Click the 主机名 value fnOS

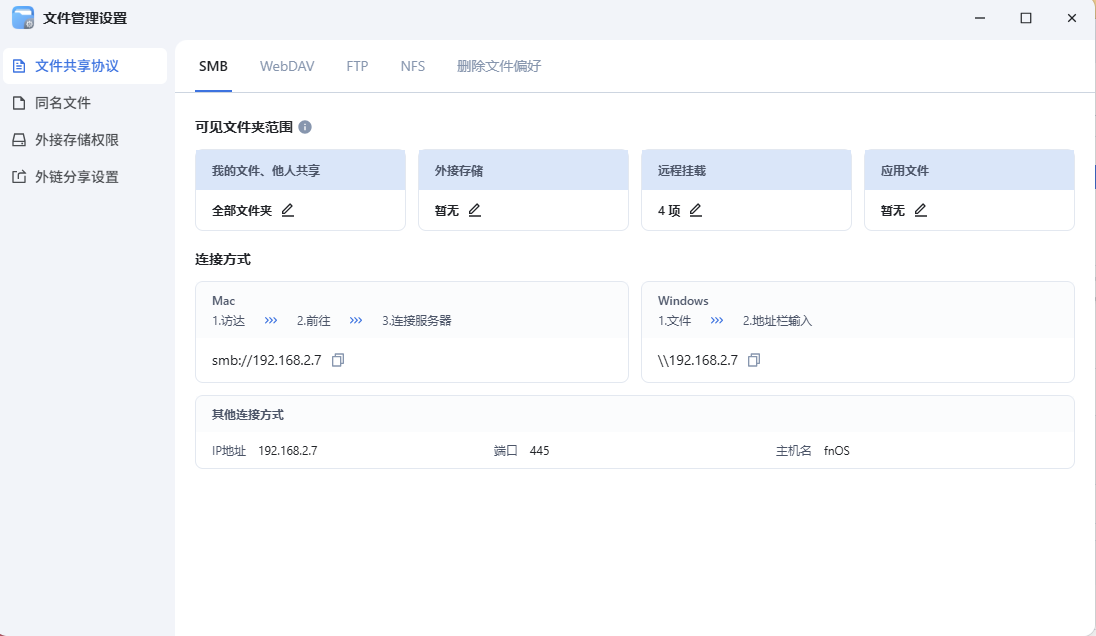(x=837, y=451)
